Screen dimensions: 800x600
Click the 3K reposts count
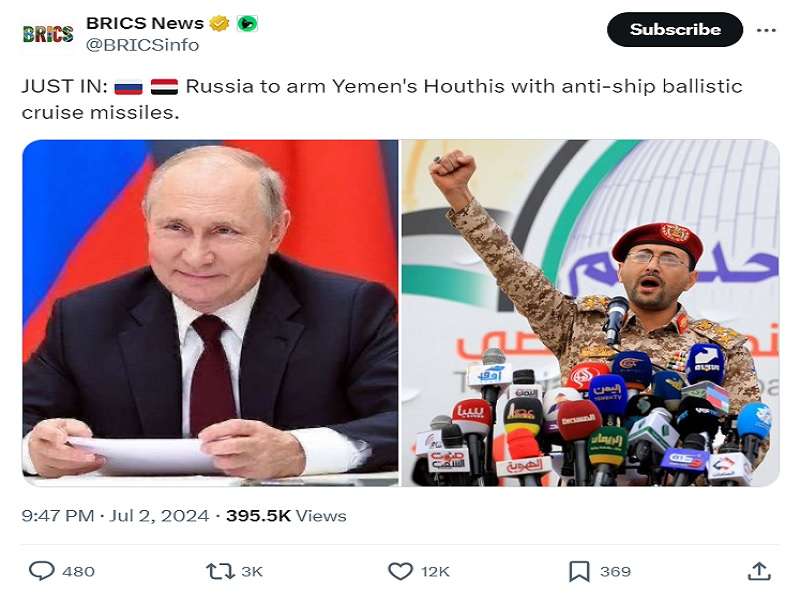click(252, 571)
